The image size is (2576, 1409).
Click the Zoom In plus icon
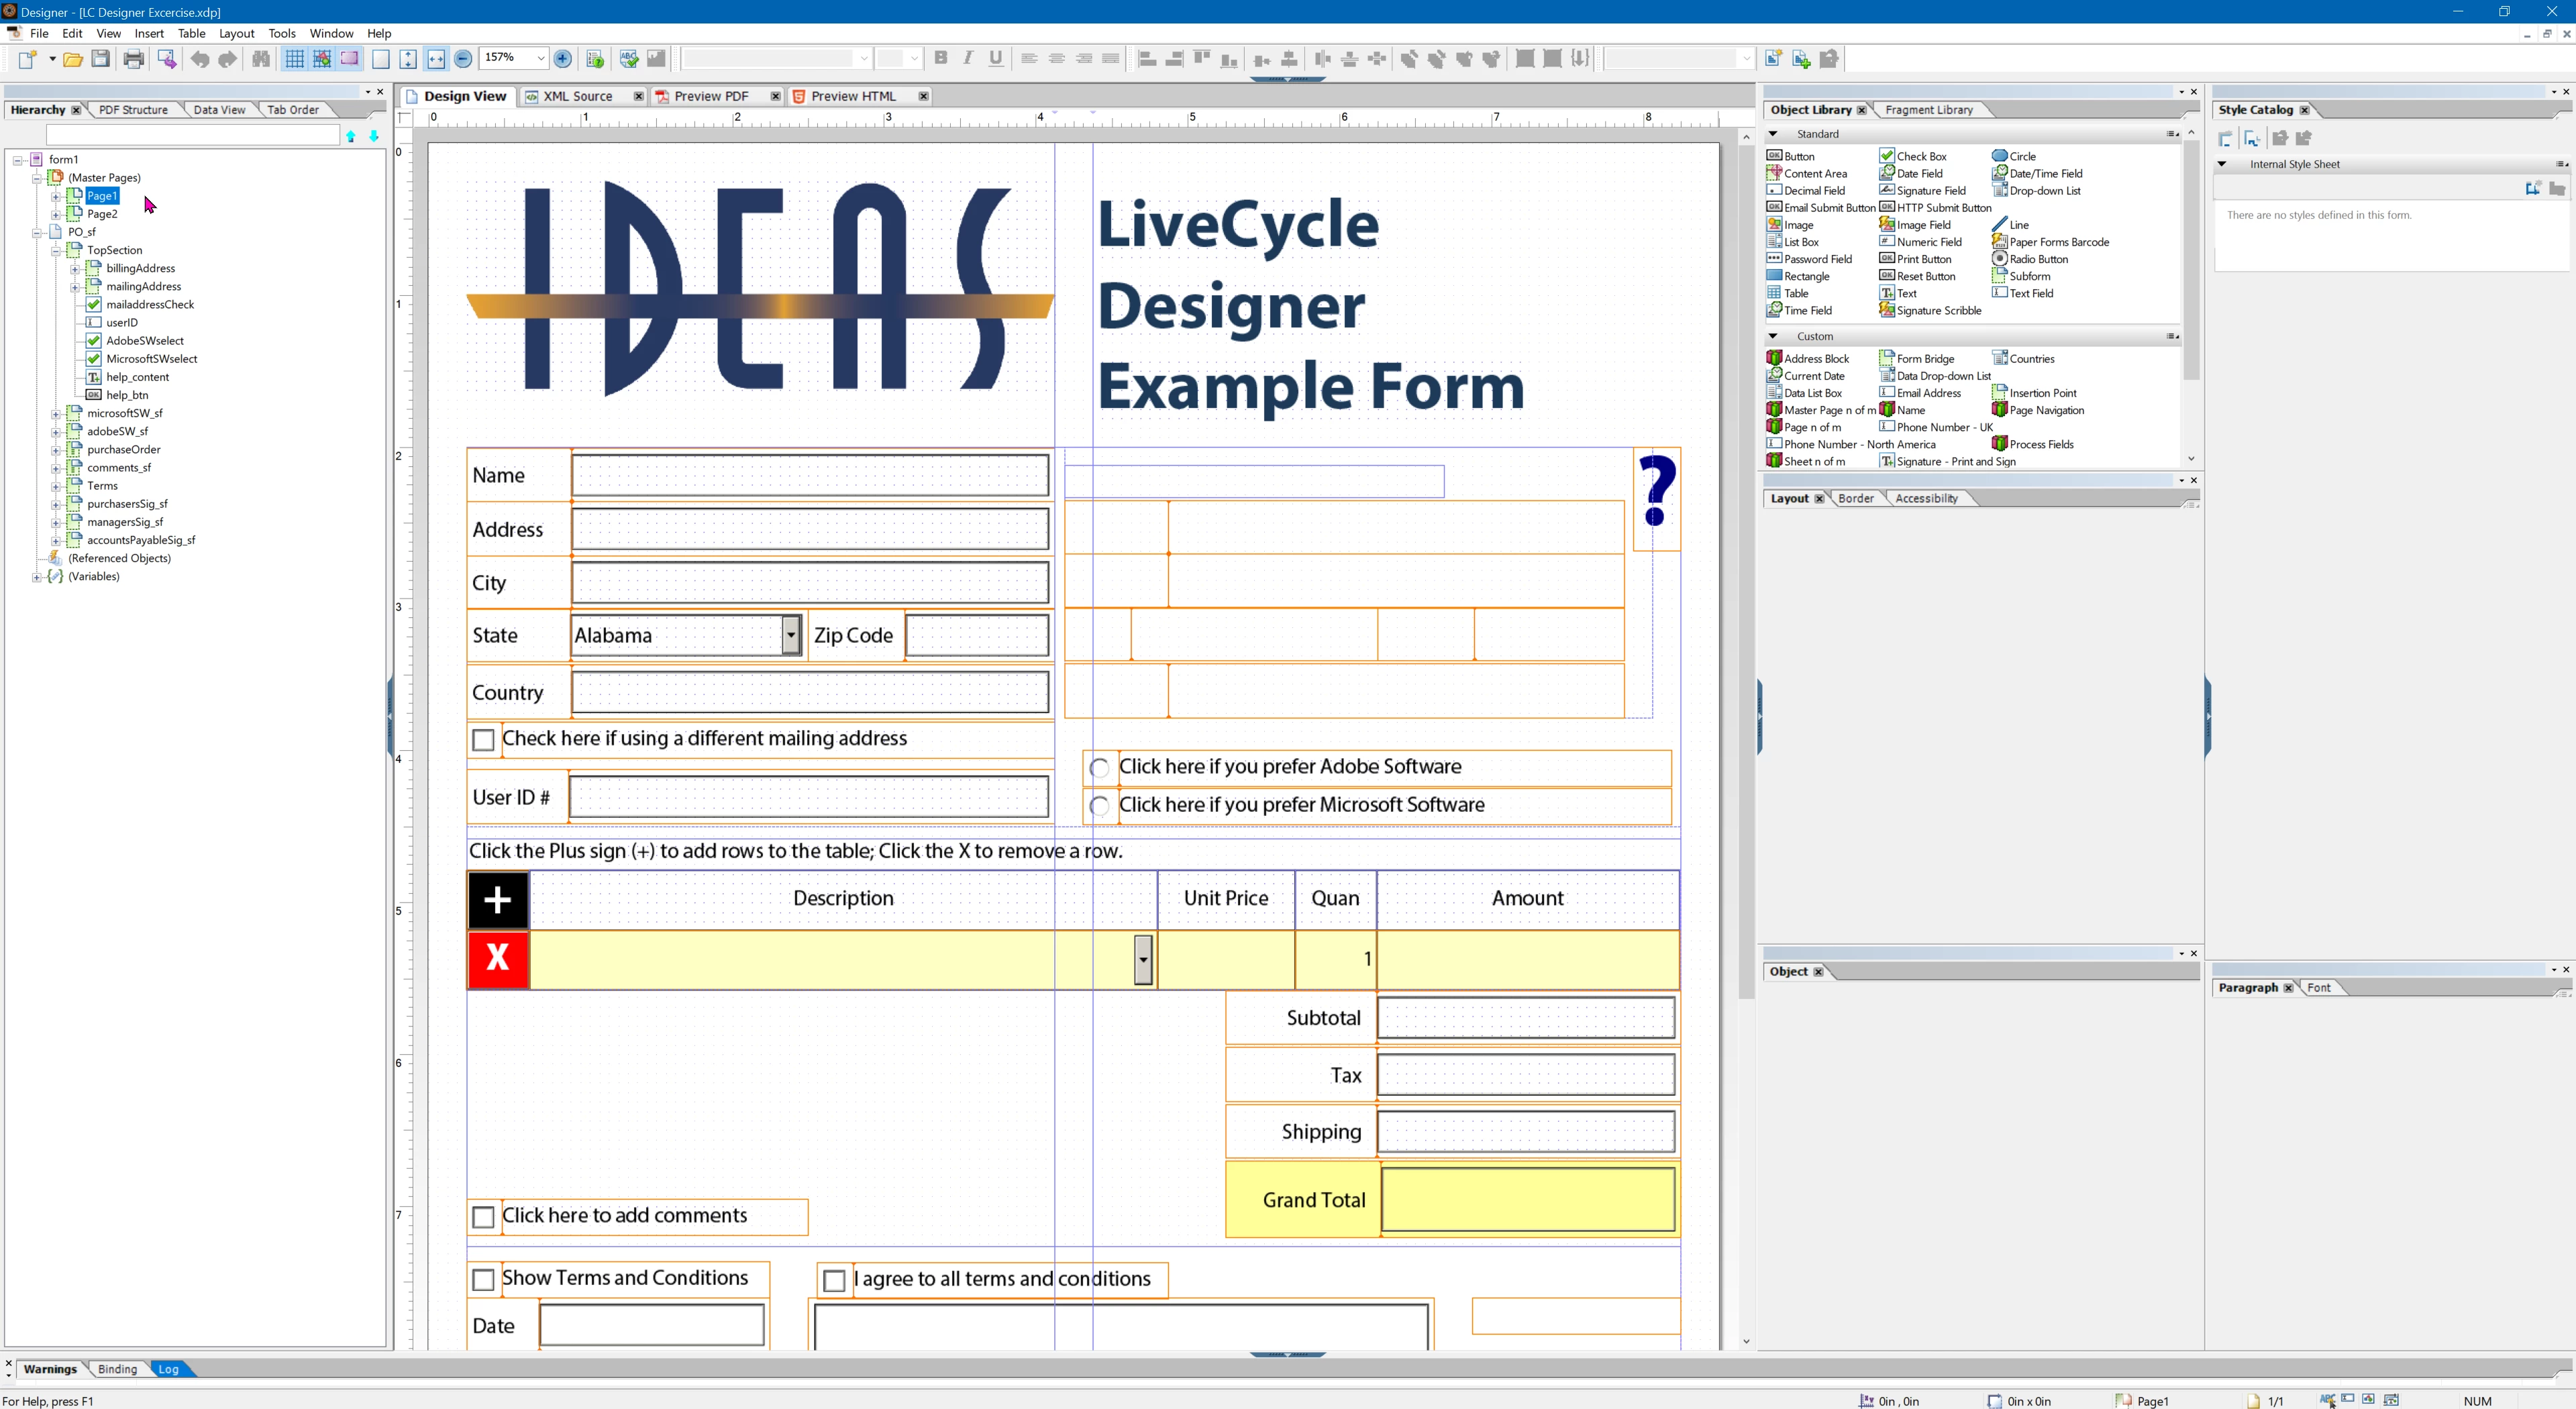pos(563,59)
